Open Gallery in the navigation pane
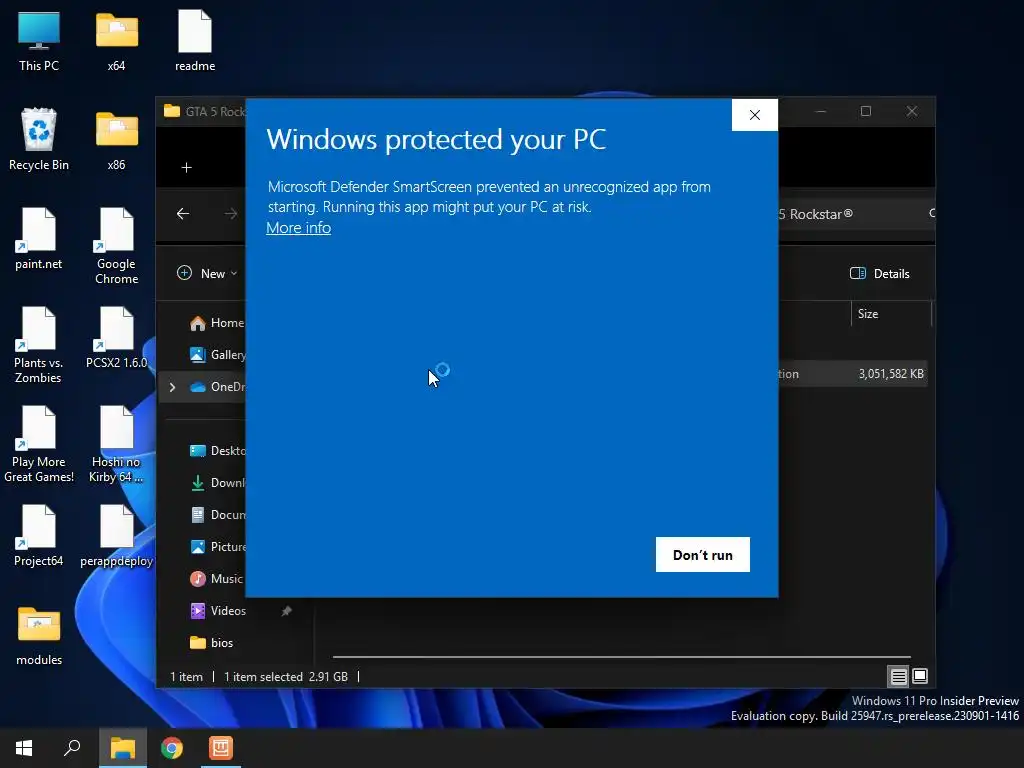The image size is (1024, 768). pos(216,355)
